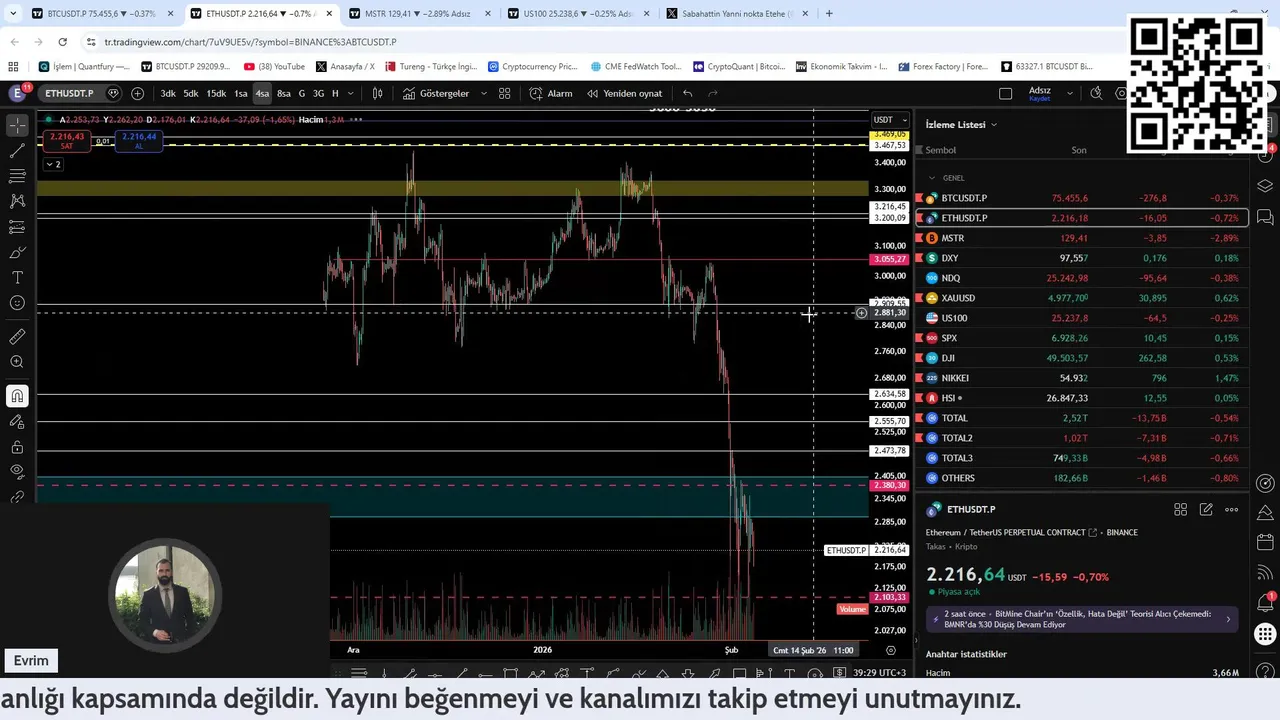Select the 3dk timeframe
Screen dimensions: 1280x720
pyautogui.click(x=168, y=93)
